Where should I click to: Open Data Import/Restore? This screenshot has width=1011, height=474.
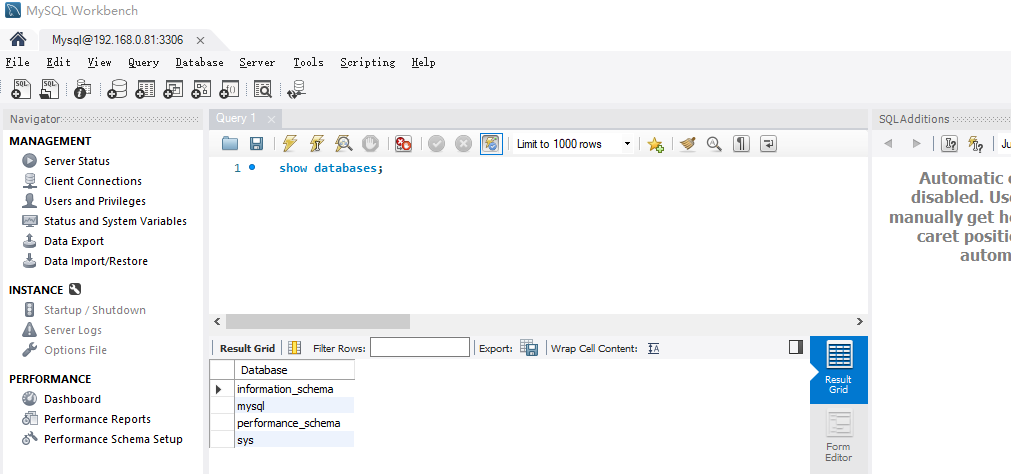(x=96, y=261)
